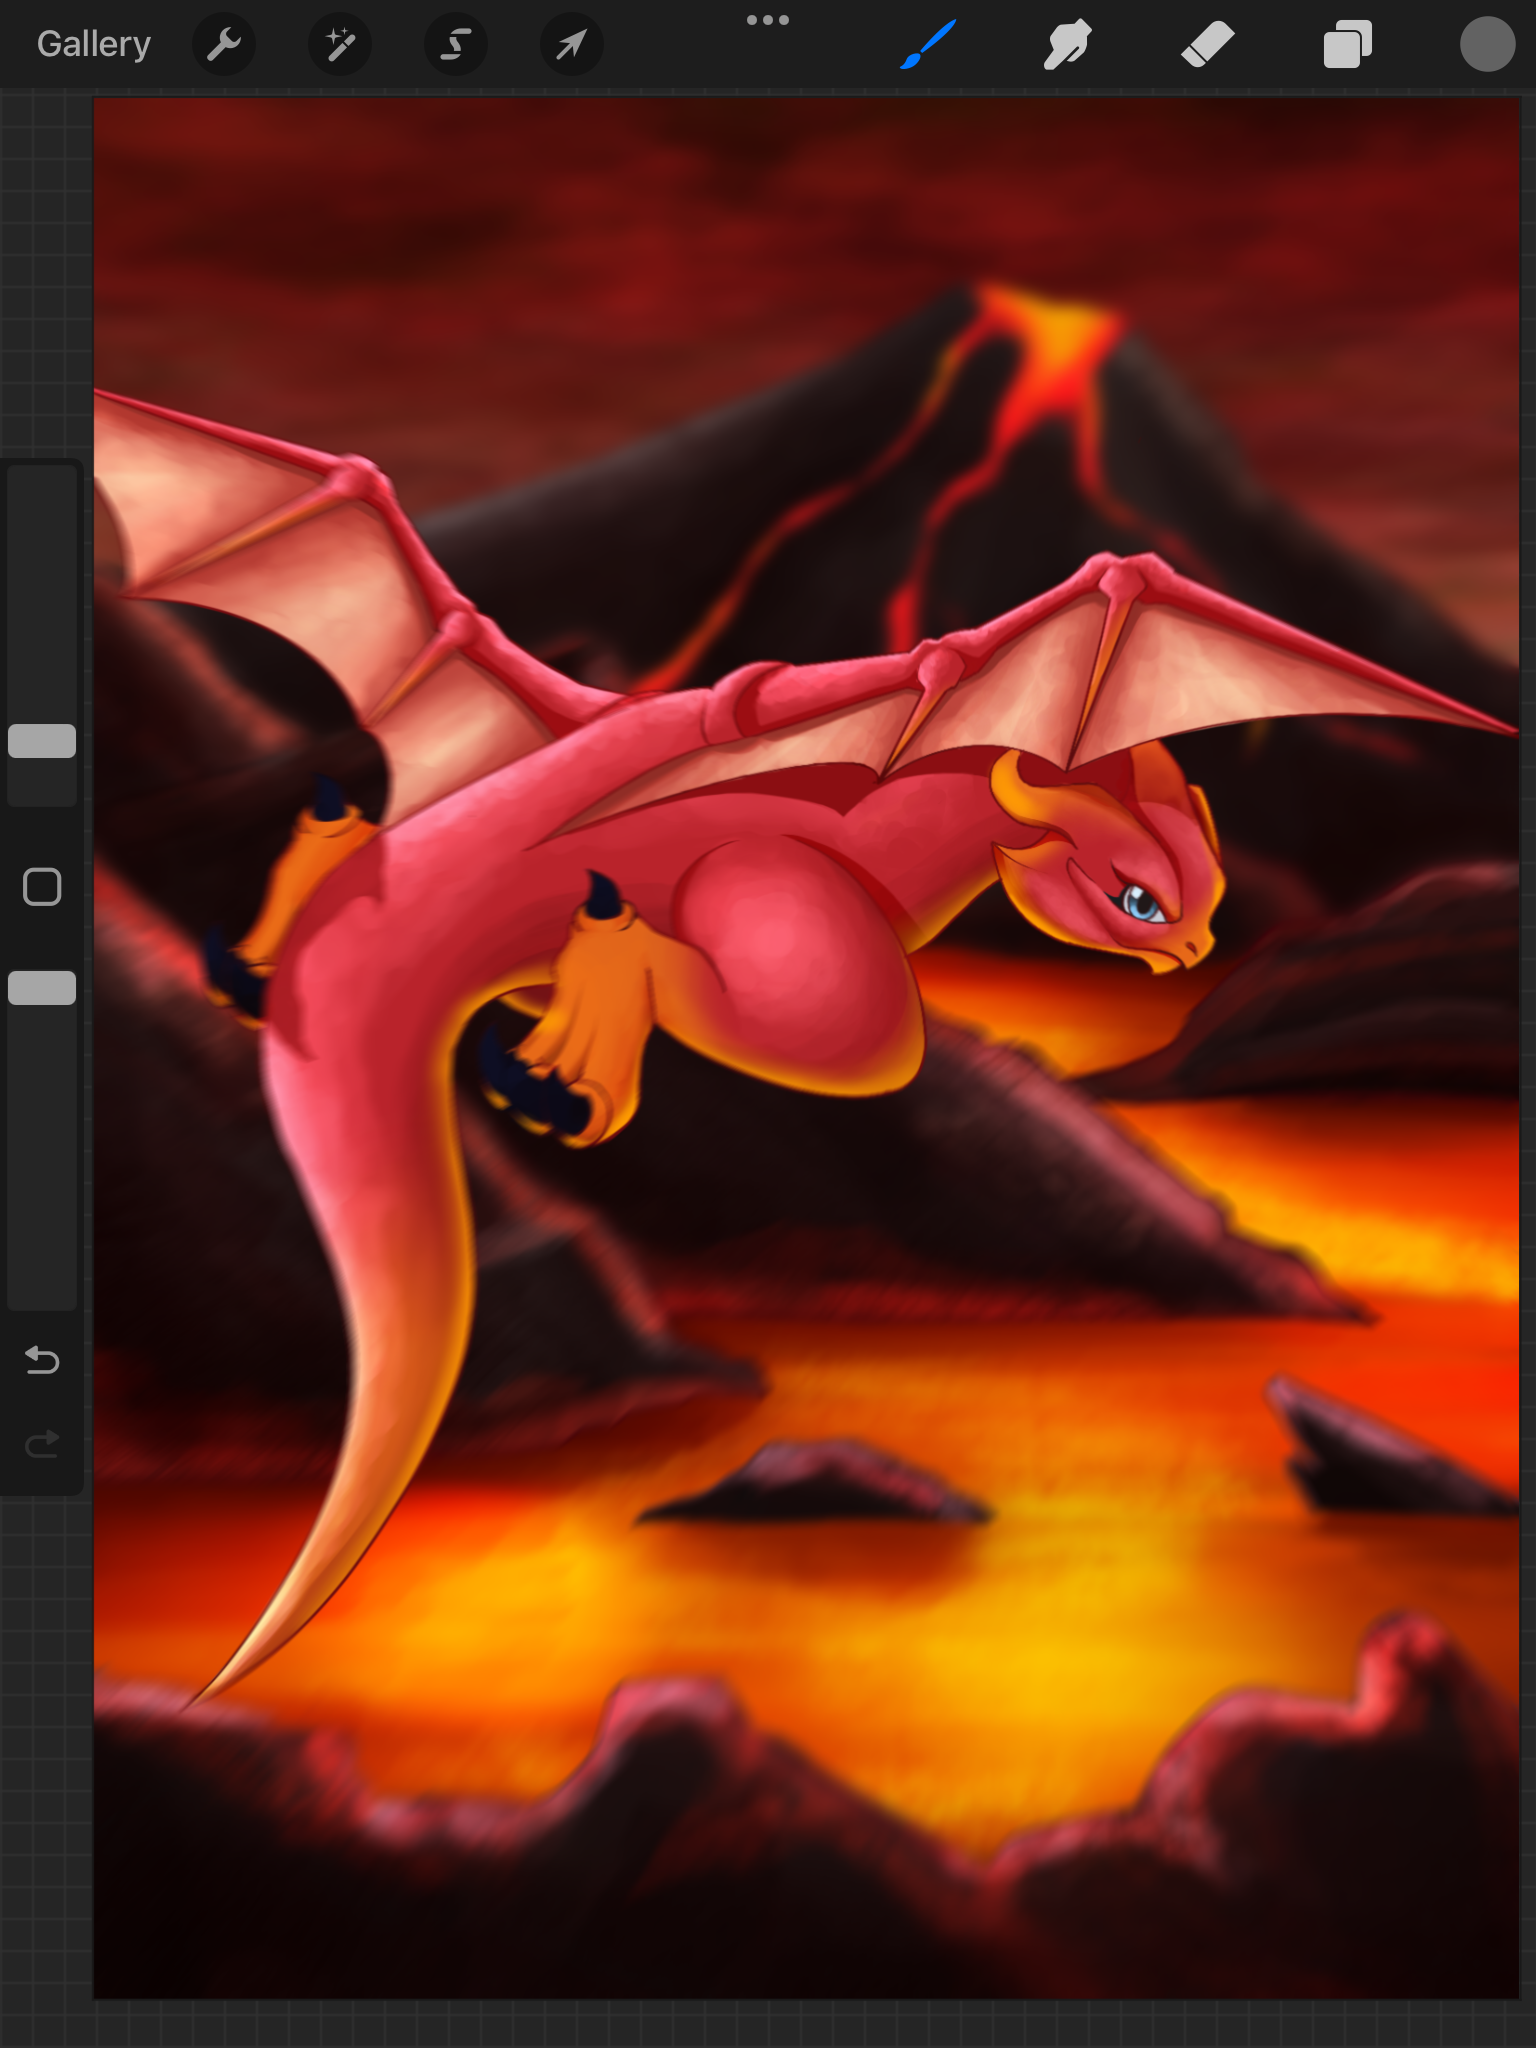Return to the Gallery

point(94,44)
